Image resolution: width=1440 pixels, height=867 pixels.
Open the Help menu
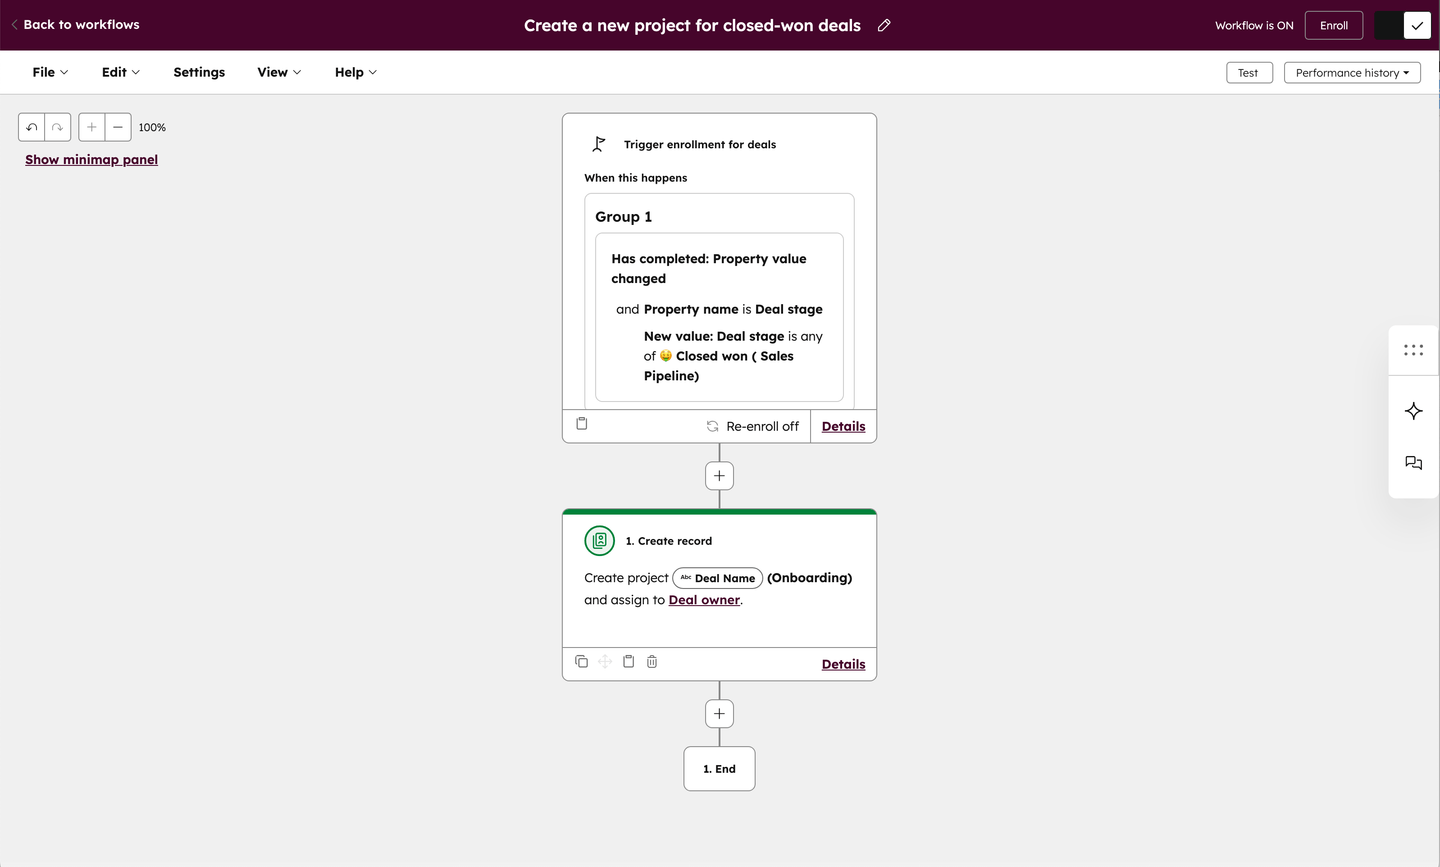pos(356,72)
